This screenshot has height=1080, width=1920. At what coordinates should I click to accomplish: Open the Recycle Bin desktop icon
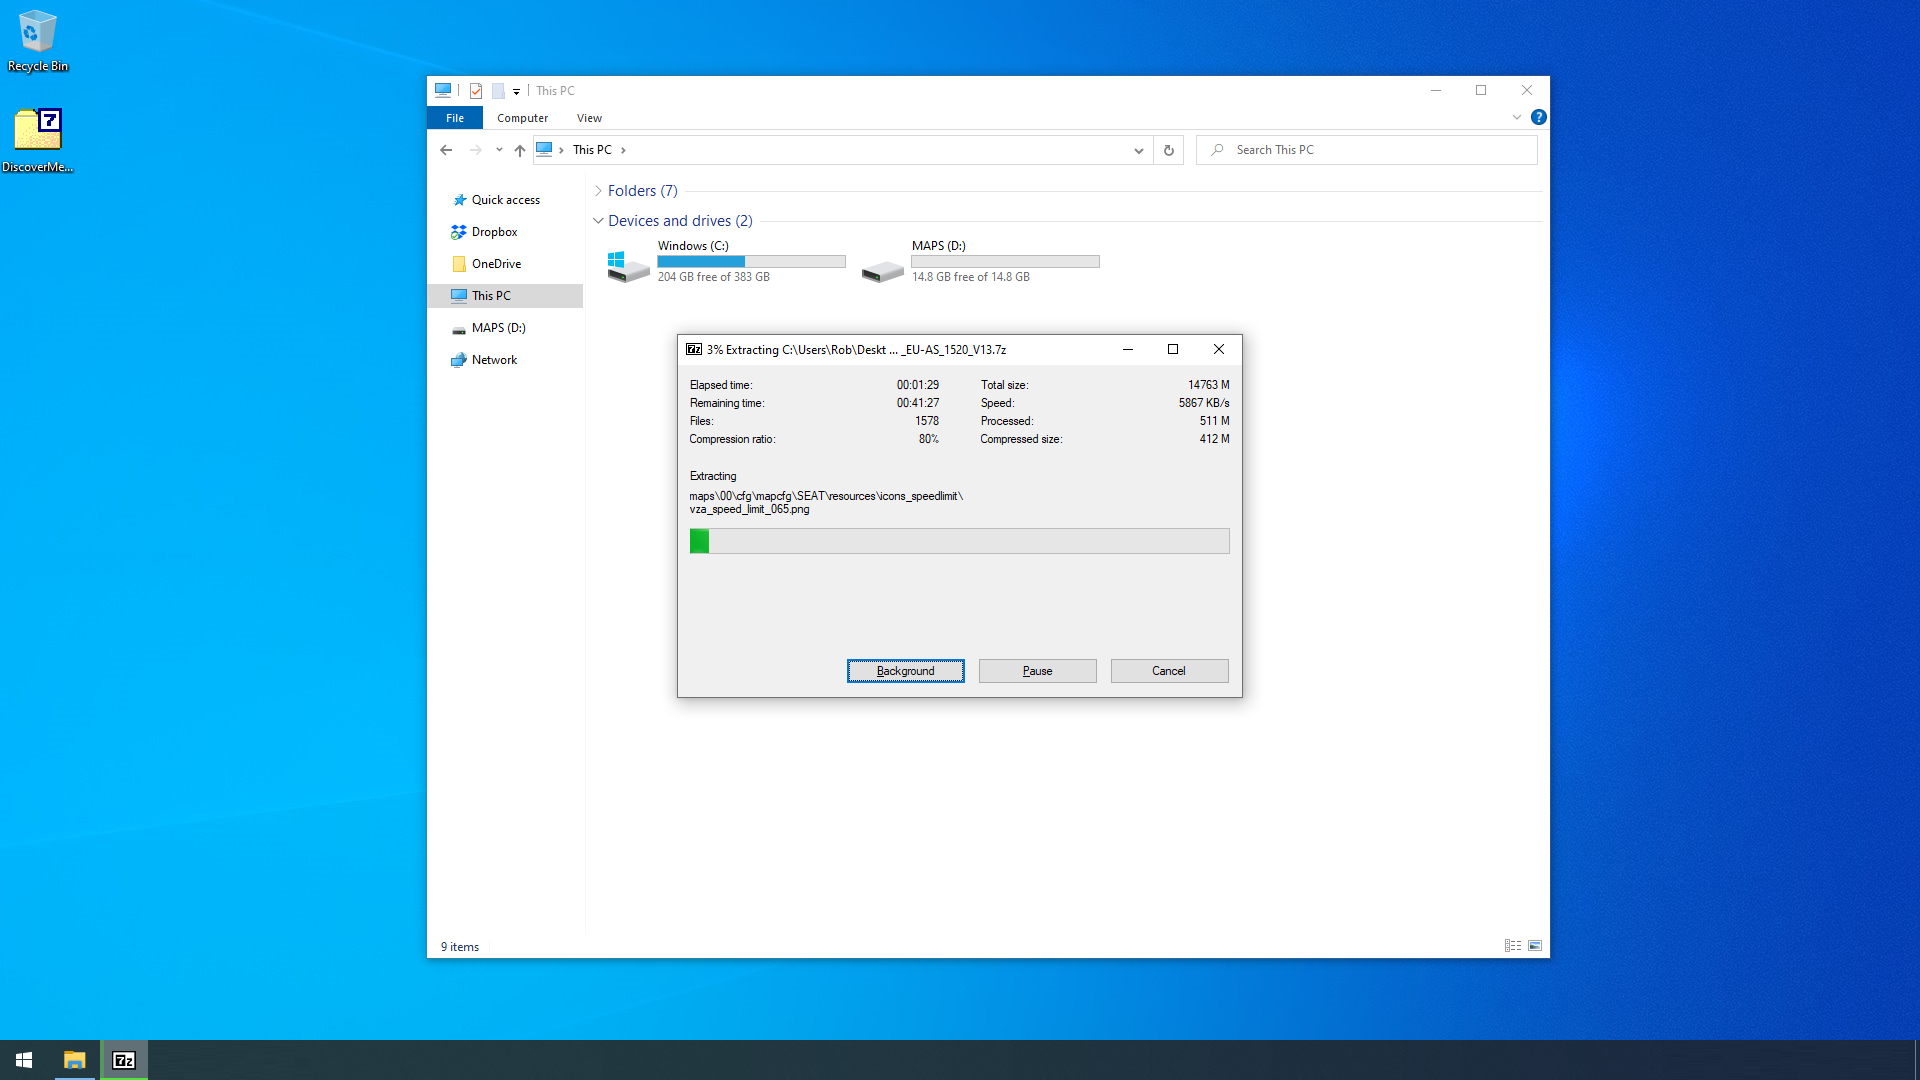coord(37,40)
